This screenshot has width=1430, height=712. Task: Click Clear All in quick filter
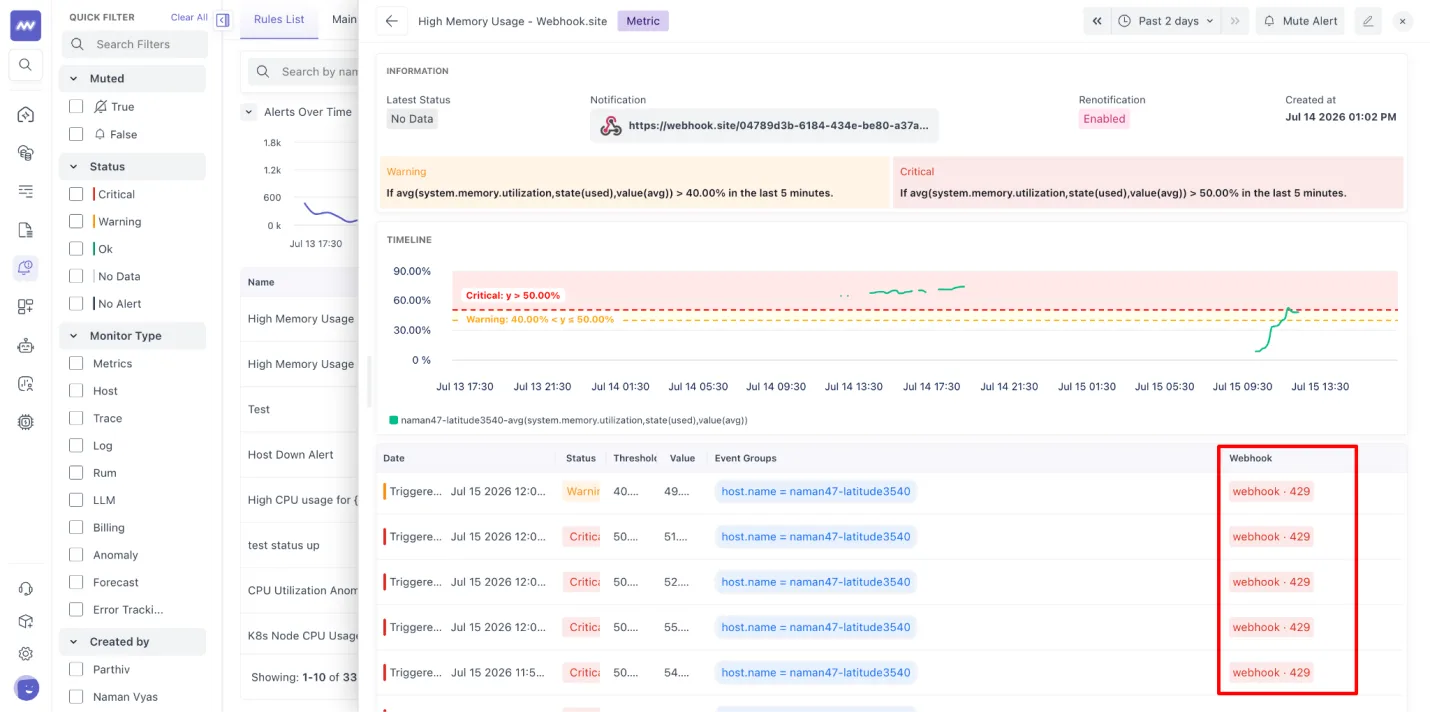click(189, 17)
